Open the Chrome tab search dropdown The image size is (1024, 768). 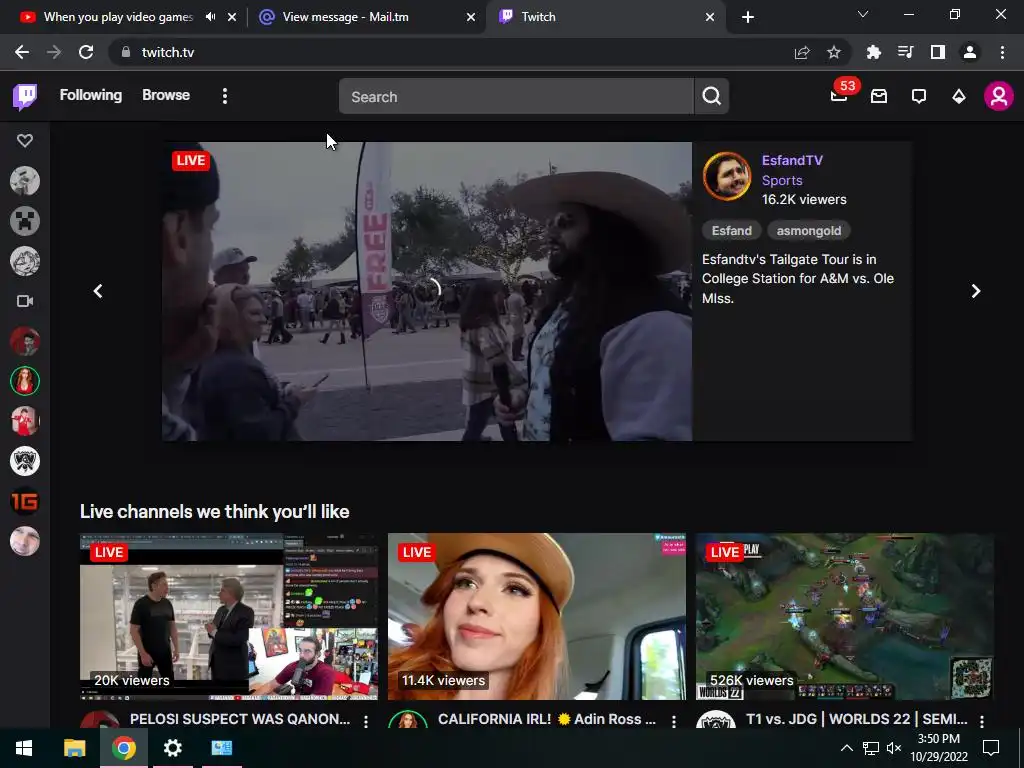[863, 14]
